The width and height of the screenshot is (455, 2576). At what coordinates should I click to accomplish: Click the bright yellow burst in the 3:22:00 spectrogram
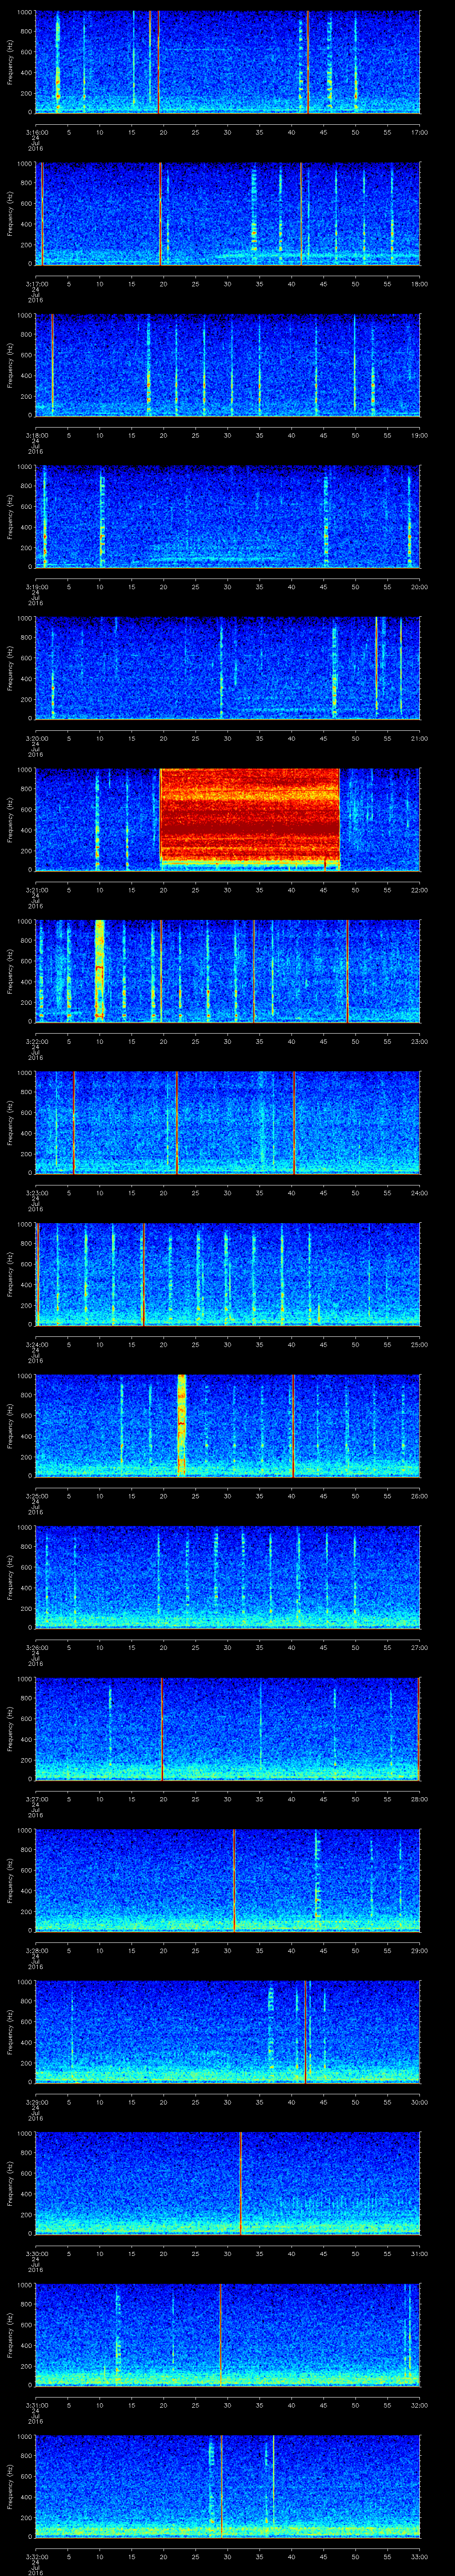point(99,970)
